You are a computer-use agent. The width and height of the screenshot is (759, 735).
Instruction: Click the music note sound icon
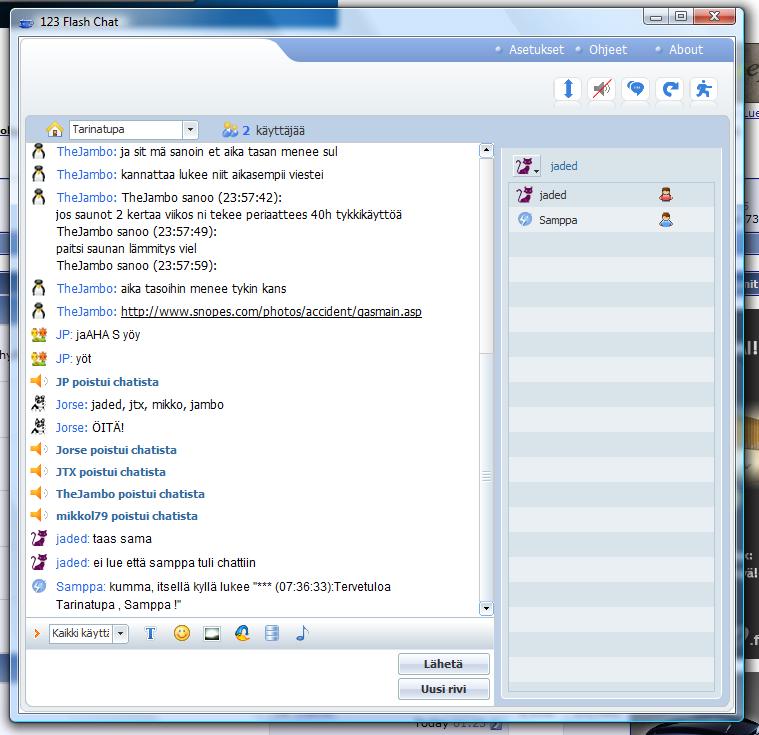point(302,633)
